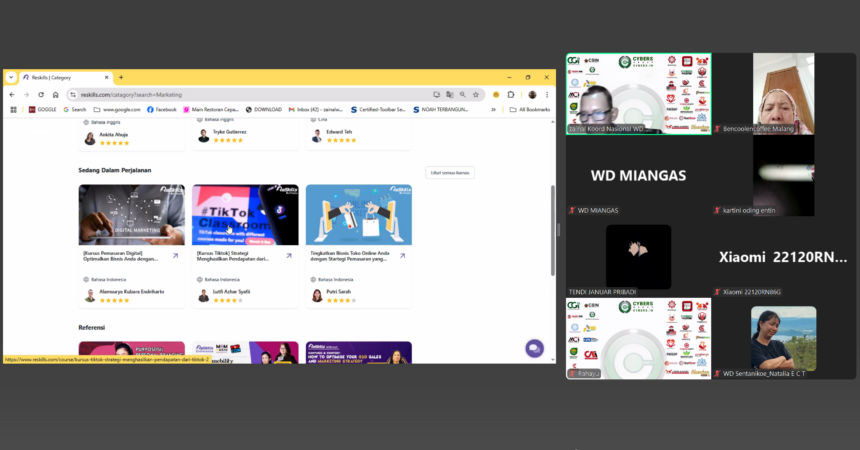Open the Facebook bookmark

[162, 110]
